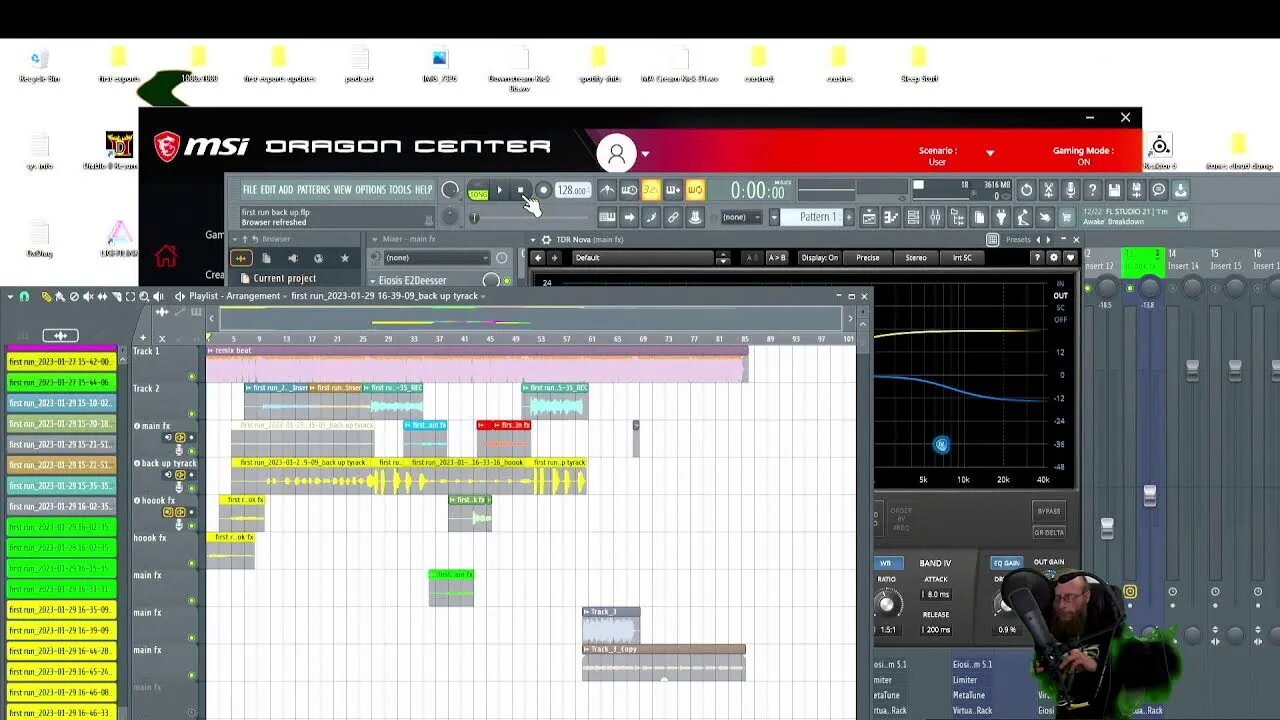Click TDR Nova settings gear icon
1280x720 pixels.
coord(1053,258)
